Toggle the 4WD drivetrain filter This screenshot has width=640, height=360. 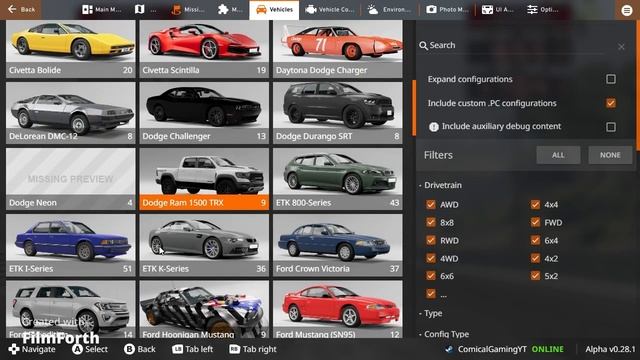click(x=431, y=258)
